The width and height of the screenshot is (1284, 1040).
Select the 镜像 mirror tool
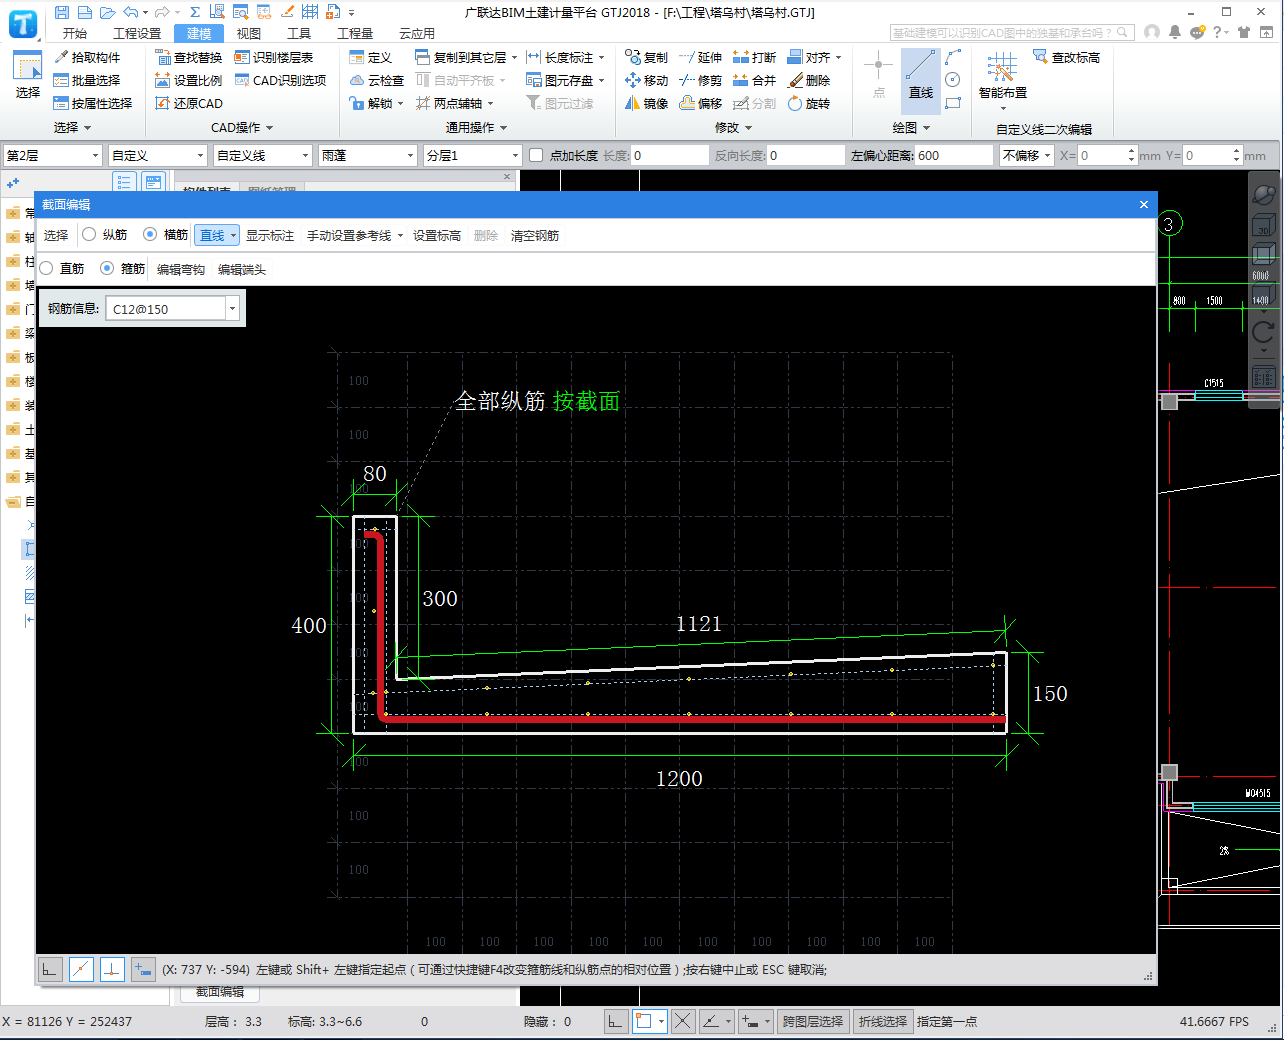(x=646, y=103)
